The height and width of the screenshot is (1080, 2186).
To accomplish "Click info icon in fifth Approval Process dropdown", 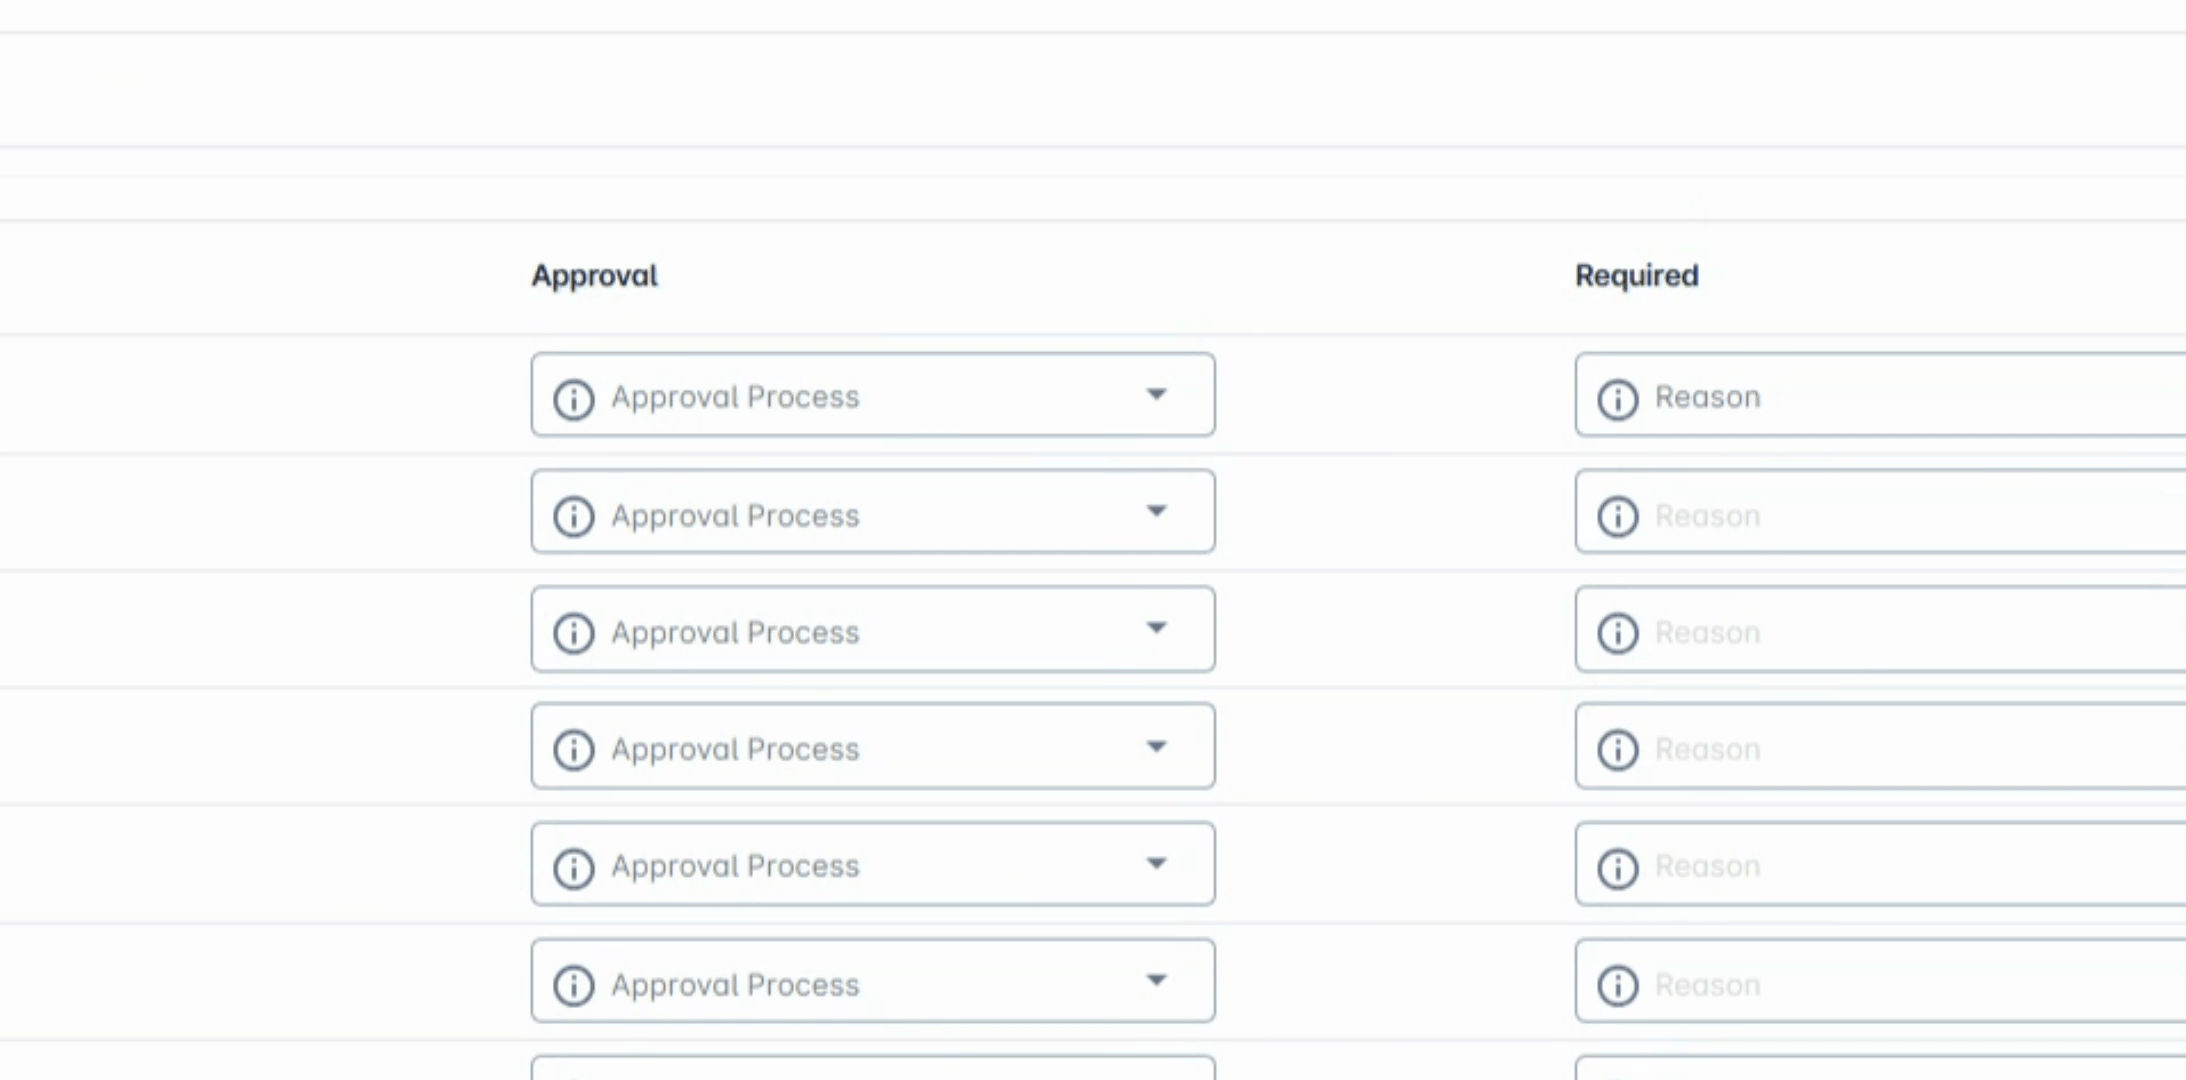I will pos(574,867).
